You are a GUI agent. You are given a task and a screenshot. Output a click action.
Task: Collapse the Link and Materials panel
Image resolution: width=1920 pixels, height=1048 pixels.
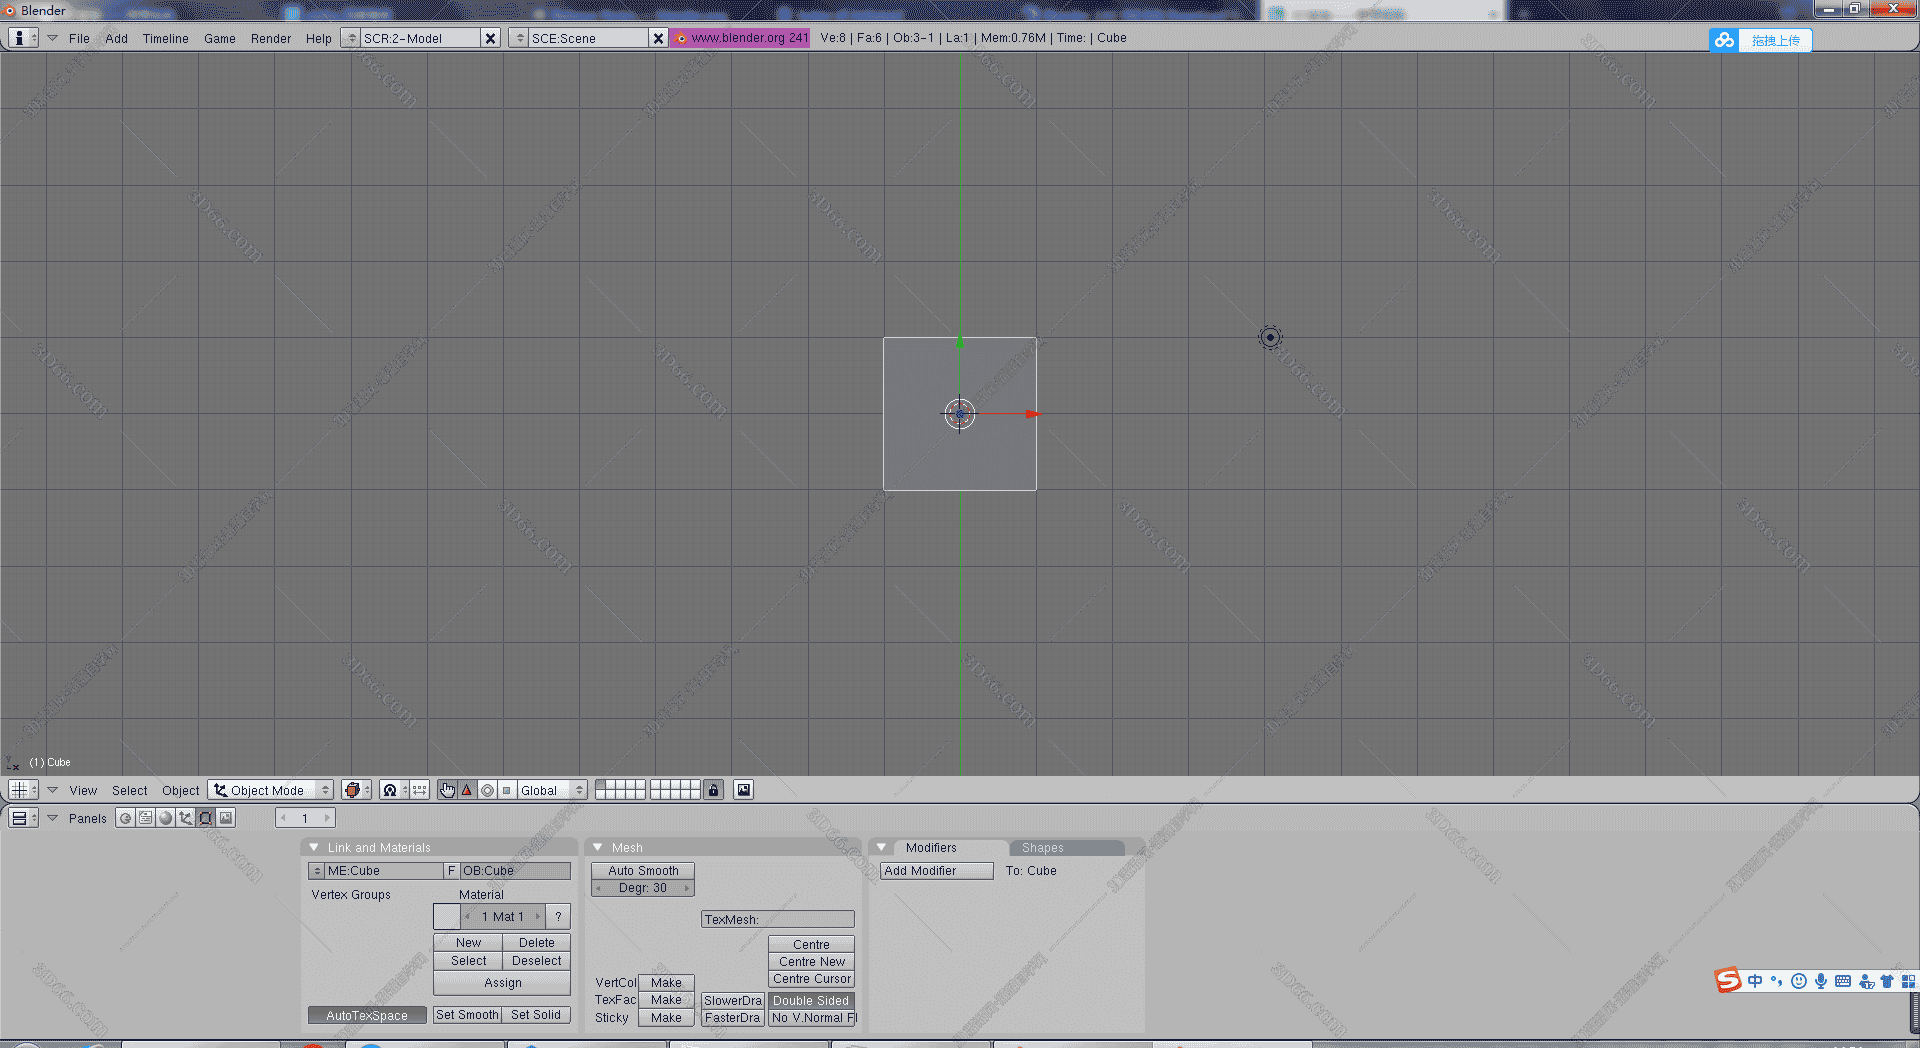(314, 847)
